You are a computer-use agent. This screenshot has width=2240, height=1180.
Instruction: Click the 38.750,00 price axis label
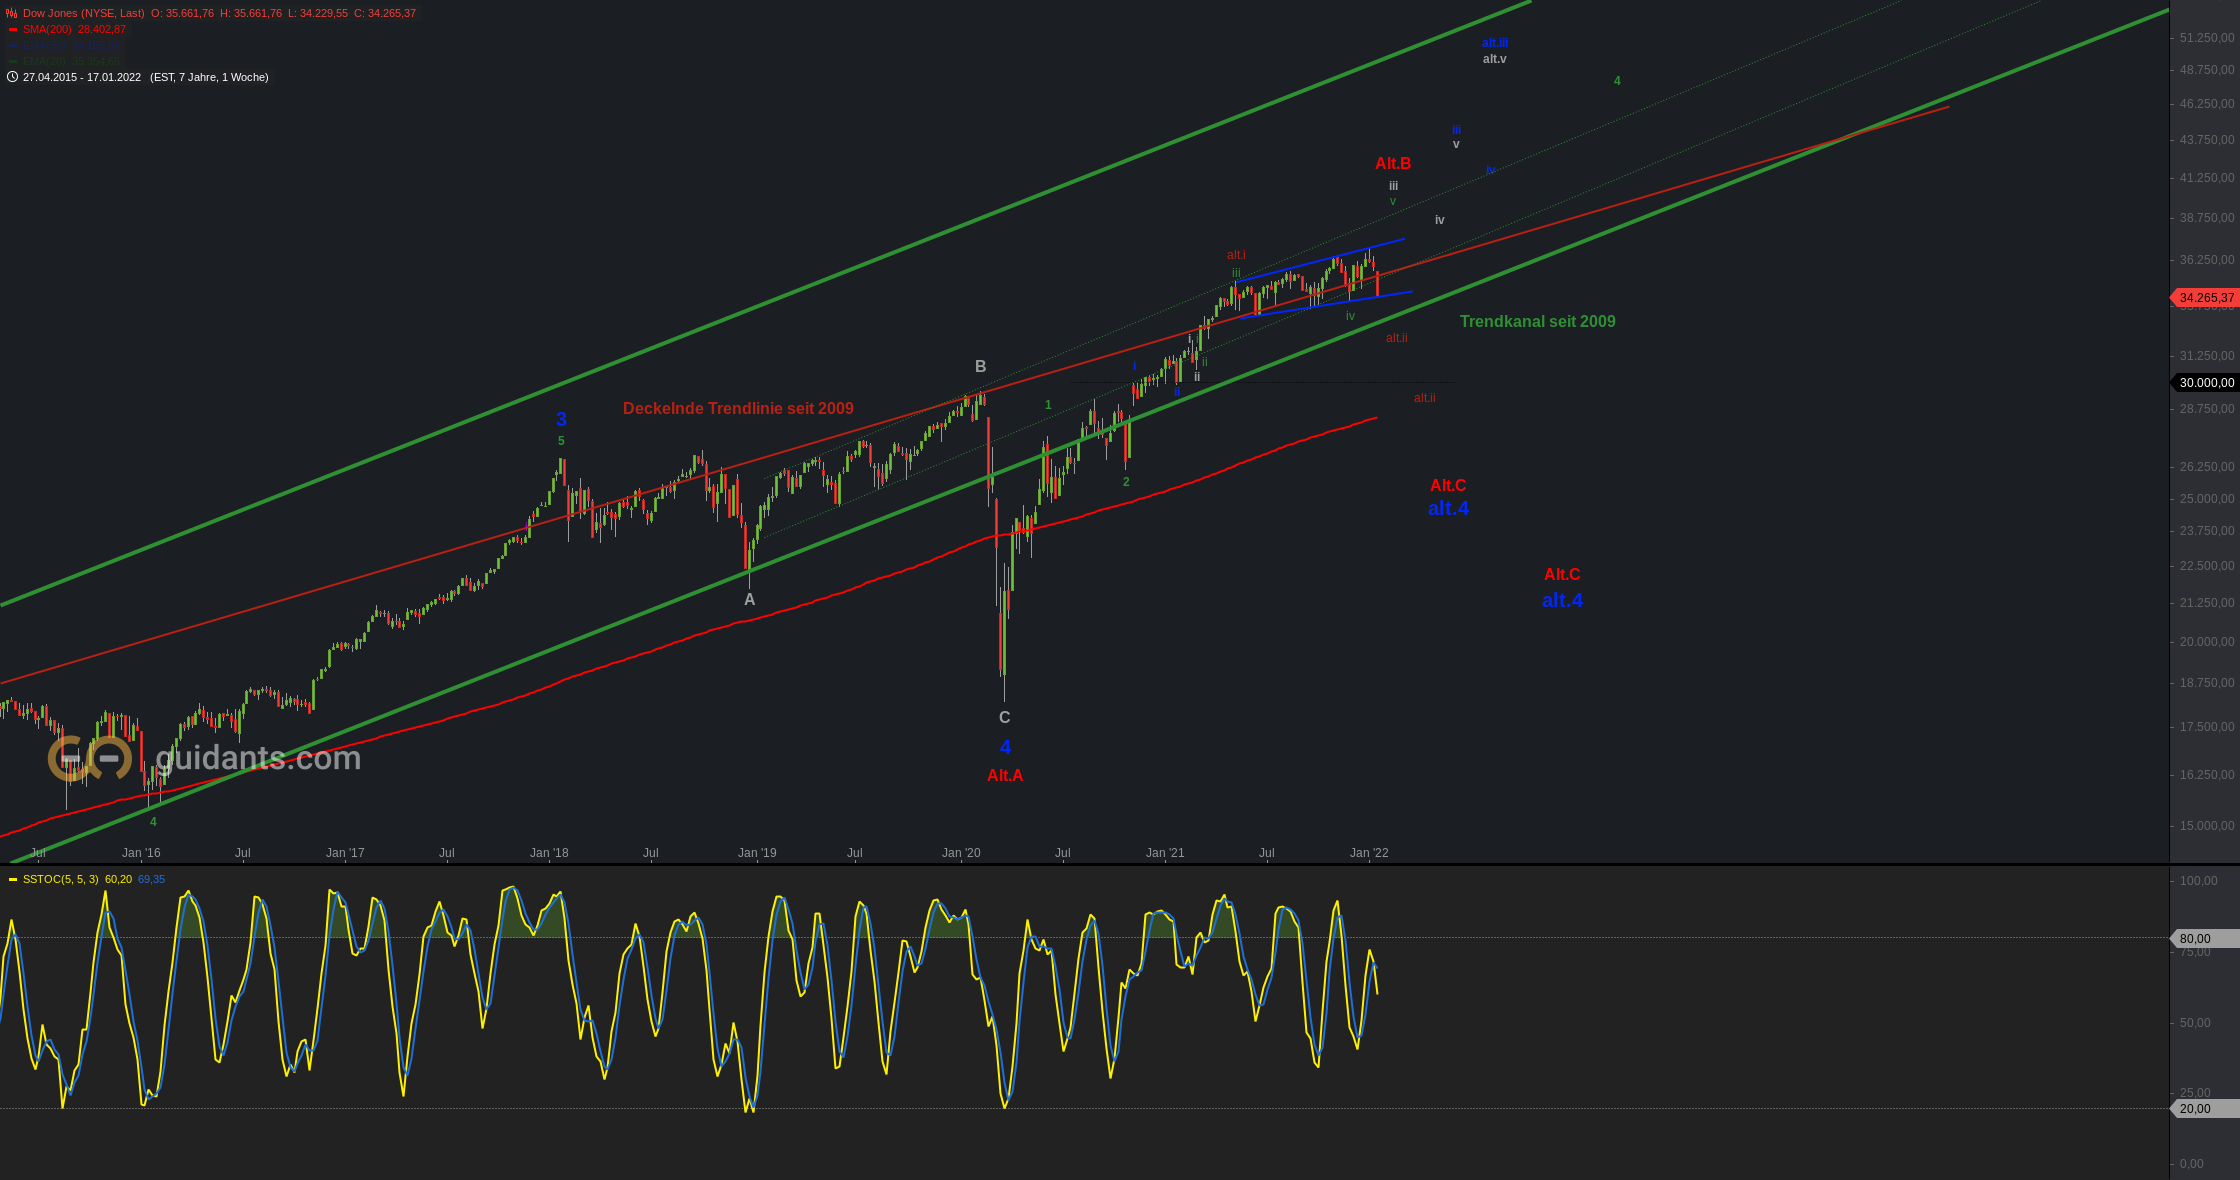pyautogui.click(x=2207, y=218)
